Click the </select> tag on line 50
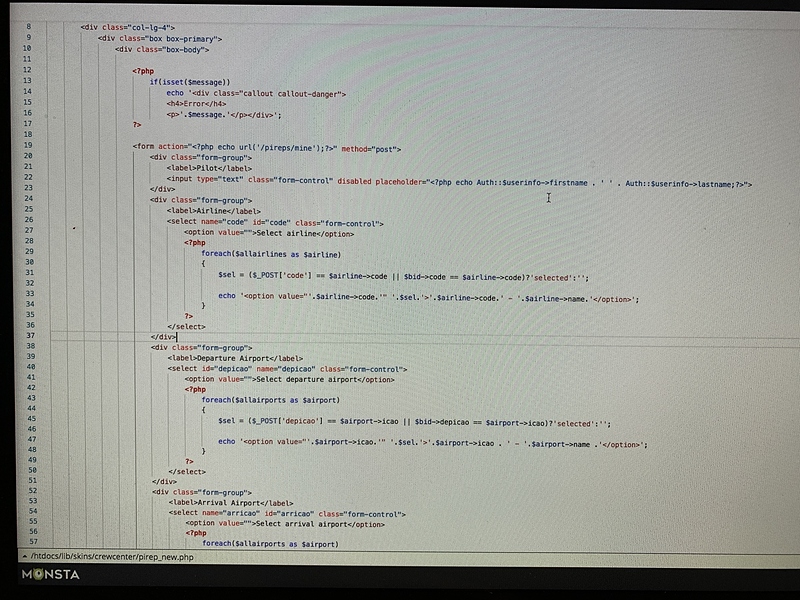 [x=187, y=471]
